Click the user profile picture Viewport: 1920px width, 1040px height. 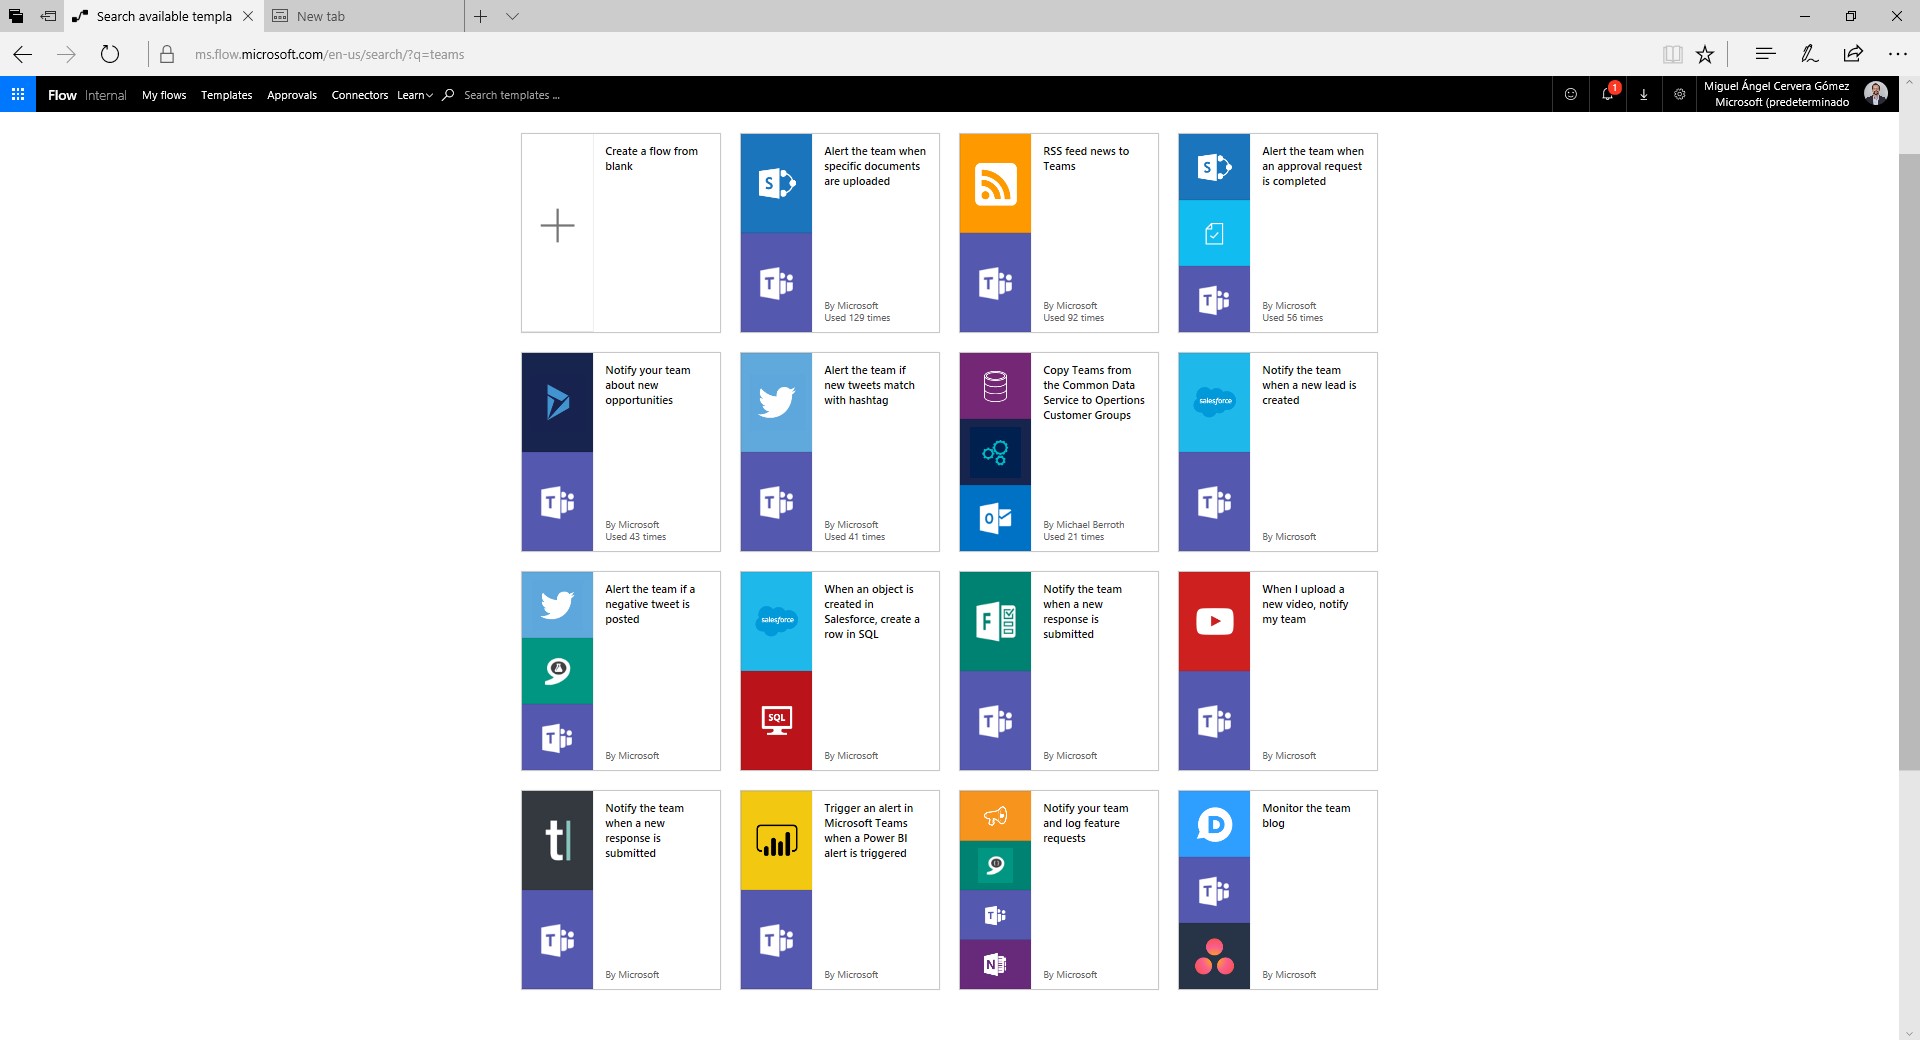pyautogui.click(x=1875, y=94)
